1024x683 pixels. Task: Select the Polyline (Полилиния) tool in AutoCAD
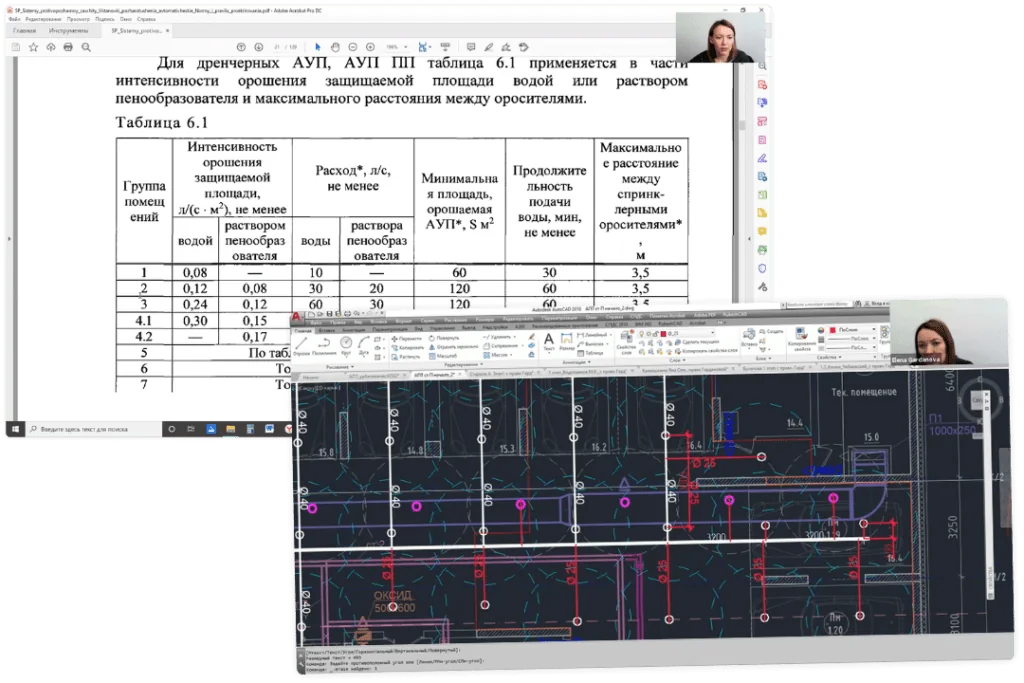[324, 345]
